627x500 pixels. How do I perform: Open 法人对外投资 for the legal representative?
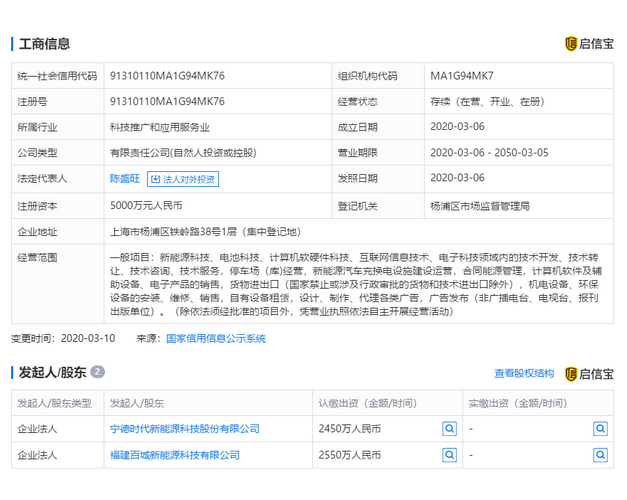coord(182,179)
